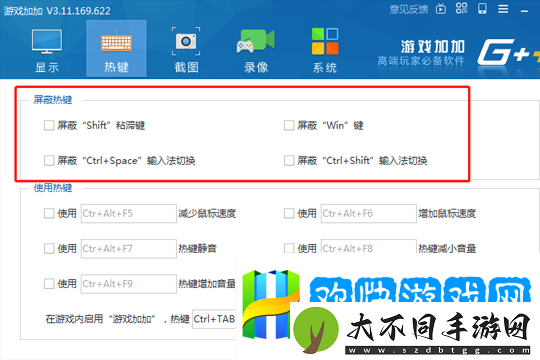Click the Ctr+Alt+F7 hotkey field
540x360 pixels.
point(129,249)
